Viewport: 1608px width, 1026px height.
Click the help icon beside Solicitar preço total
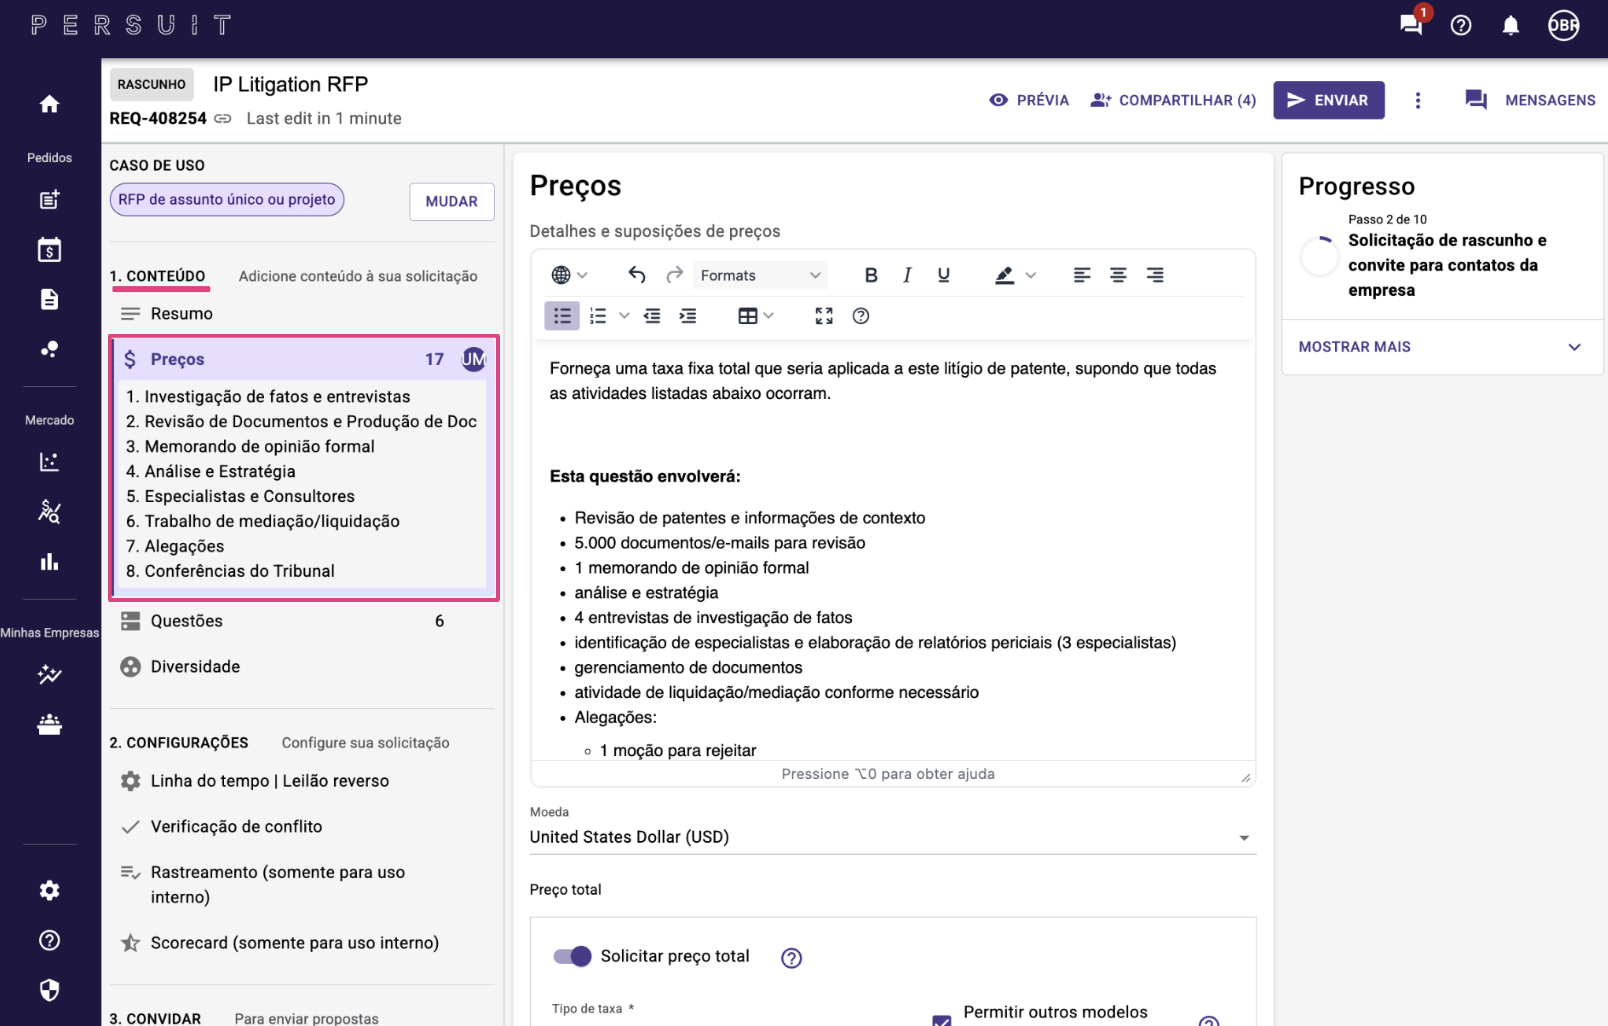coord(791,958)
